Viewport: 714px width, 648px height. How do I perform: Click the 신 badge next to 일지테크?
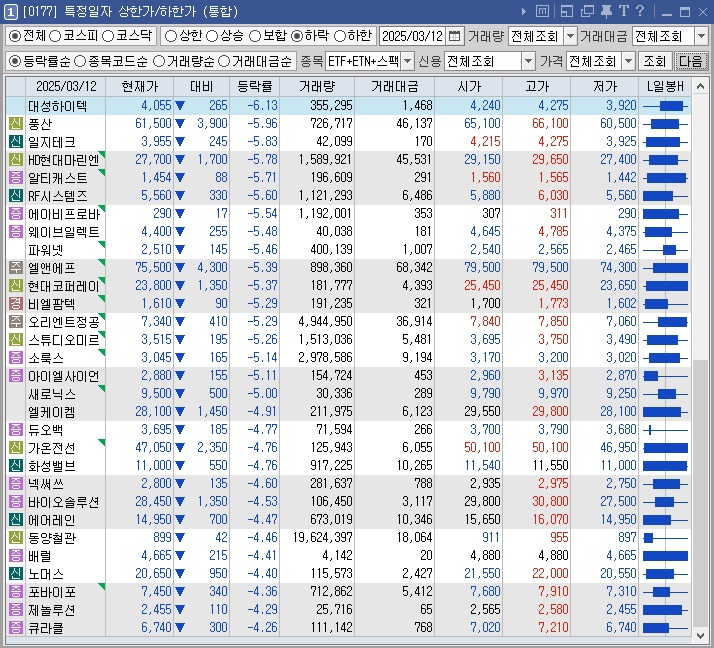coord(15,142)
